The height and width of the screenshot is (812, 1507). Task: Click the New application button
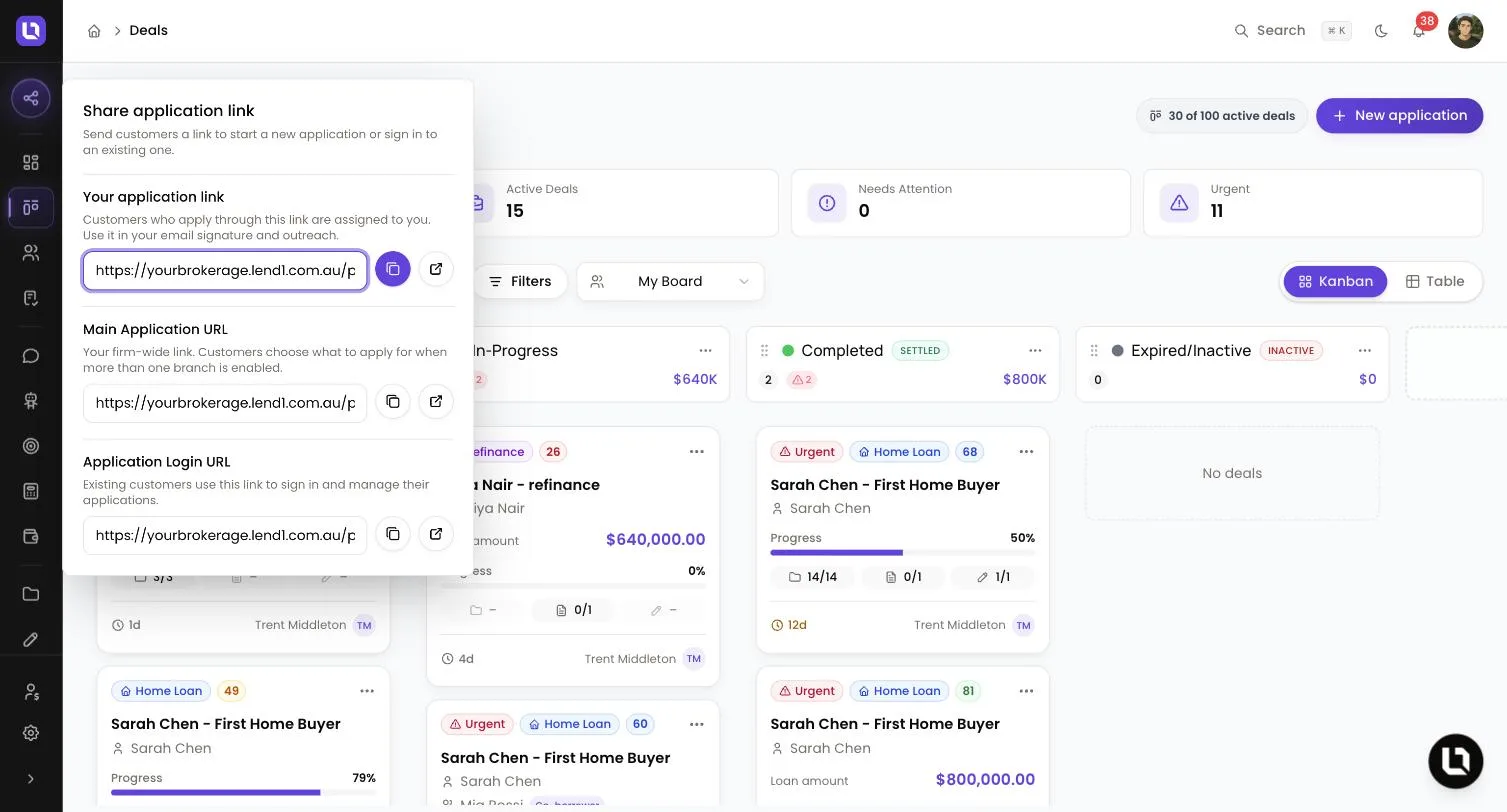pos(1399,116)
